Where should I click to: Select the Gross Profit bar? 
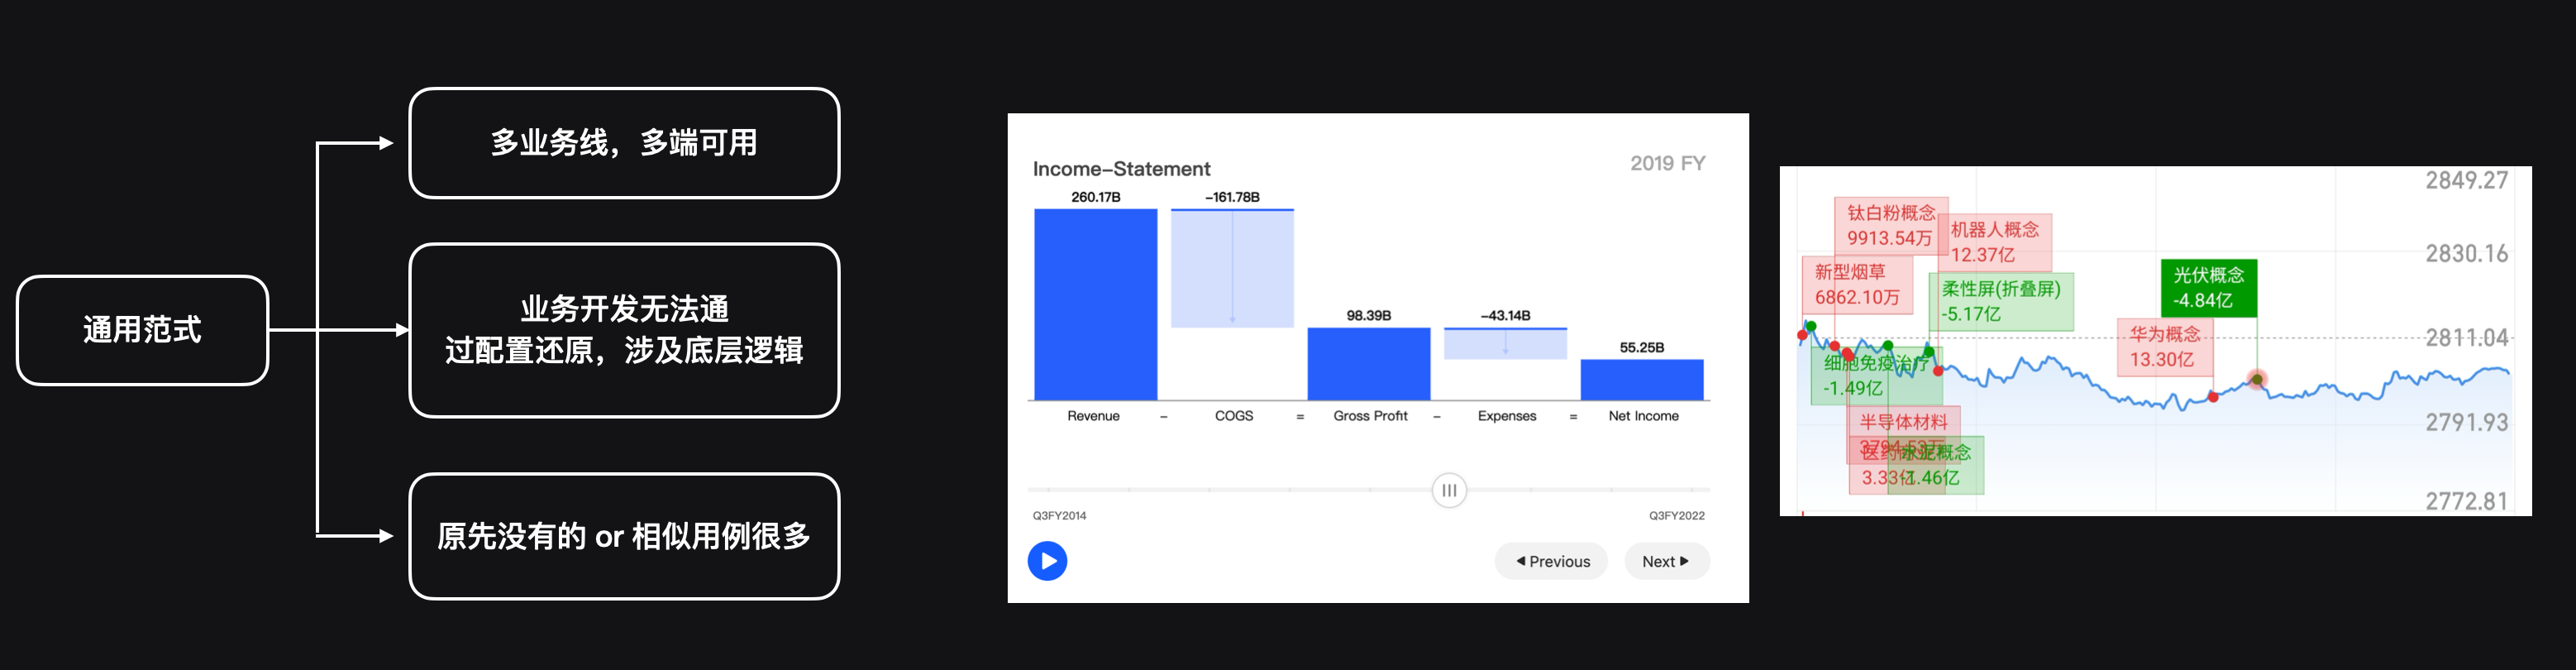click(1368, 363)
